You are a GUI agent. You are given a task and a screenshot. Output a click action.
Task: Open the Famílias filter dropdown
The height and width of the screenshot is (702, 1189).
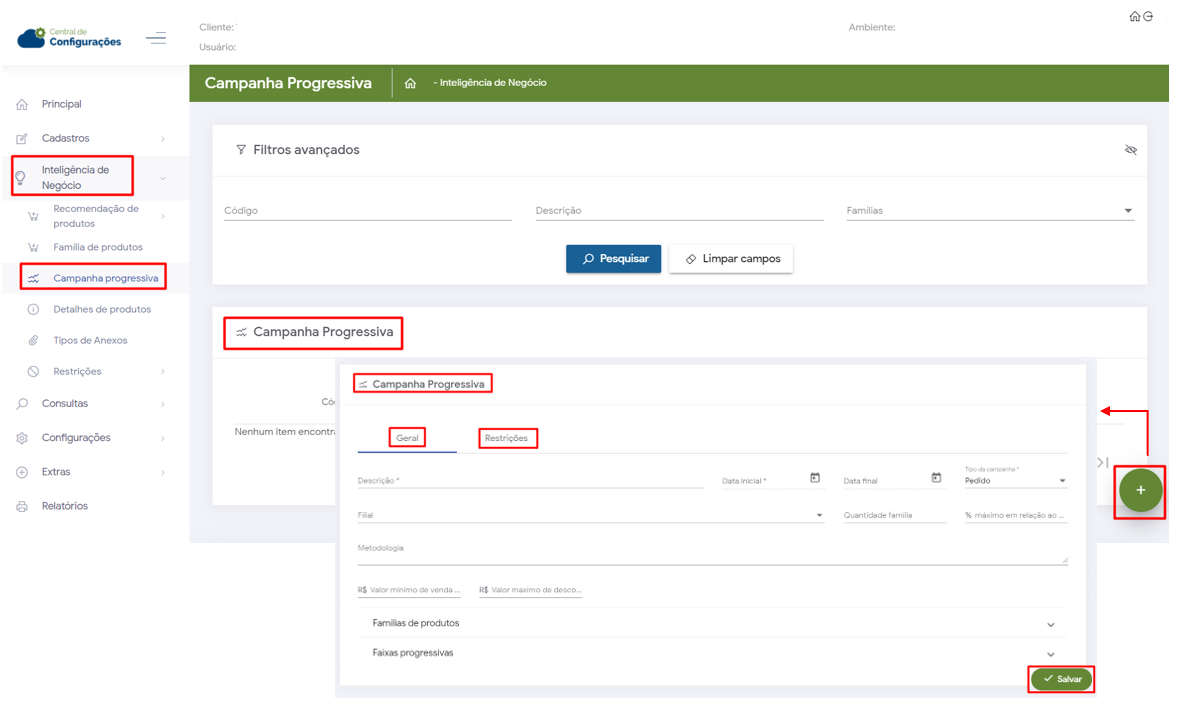[1128, 211]
